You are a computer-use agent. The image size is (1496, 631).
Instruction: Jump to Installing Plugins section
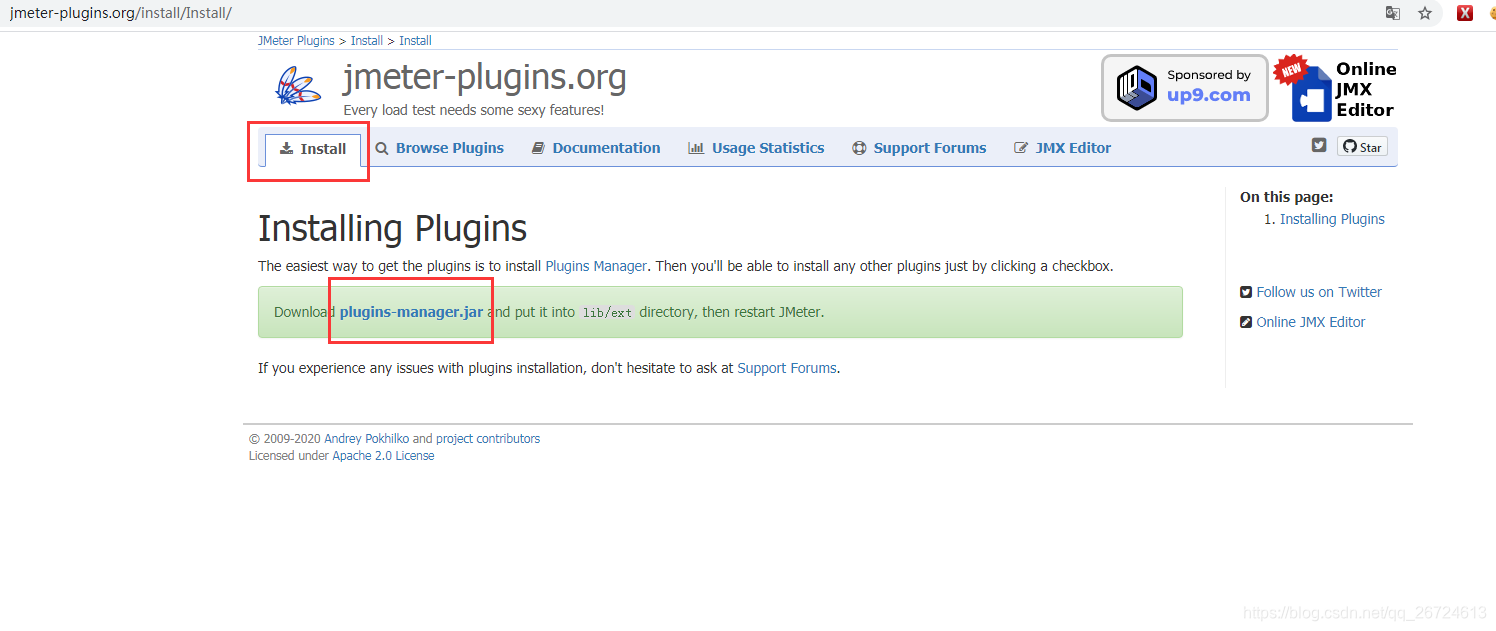click(x=1332, y=219)
